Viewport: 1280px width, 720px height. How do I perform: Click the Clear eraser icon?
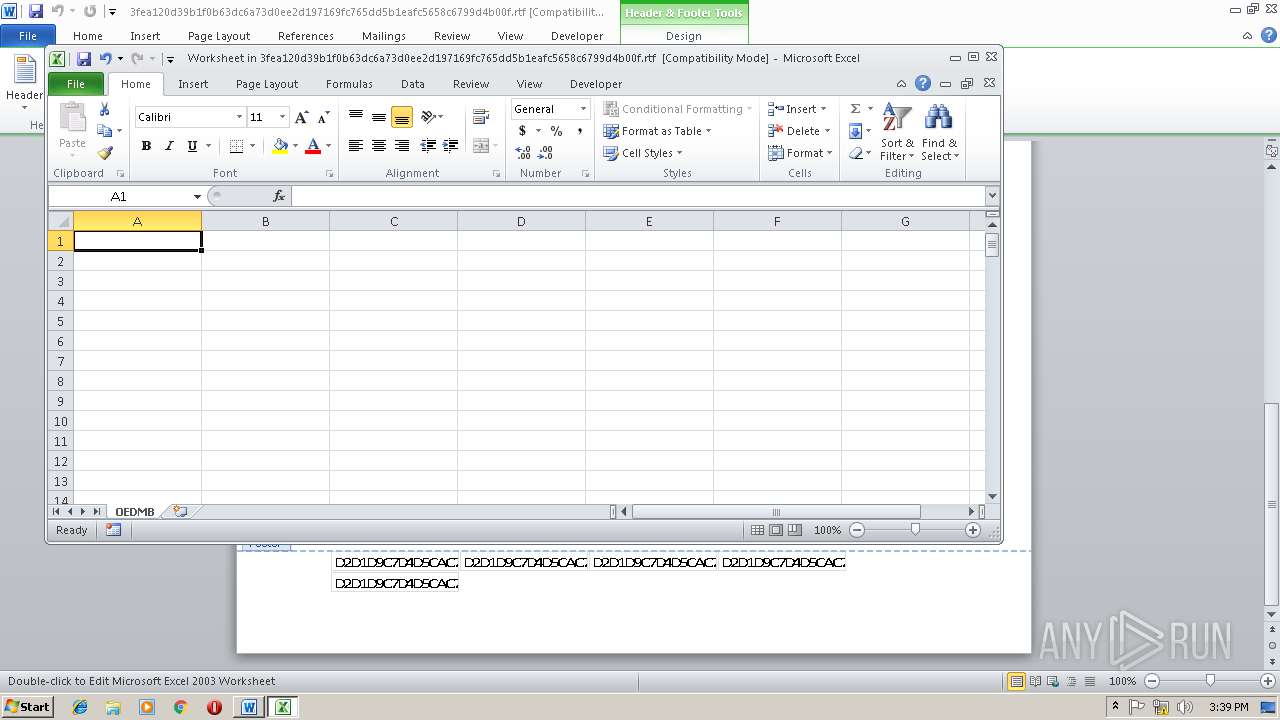(855, 153)
